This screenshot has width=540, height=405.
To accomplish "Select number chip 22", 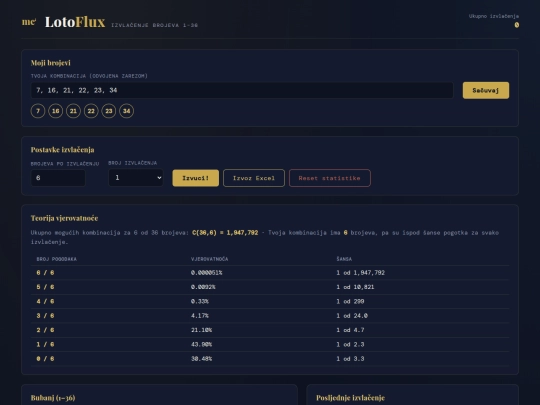I will click(x=91, y=111).
